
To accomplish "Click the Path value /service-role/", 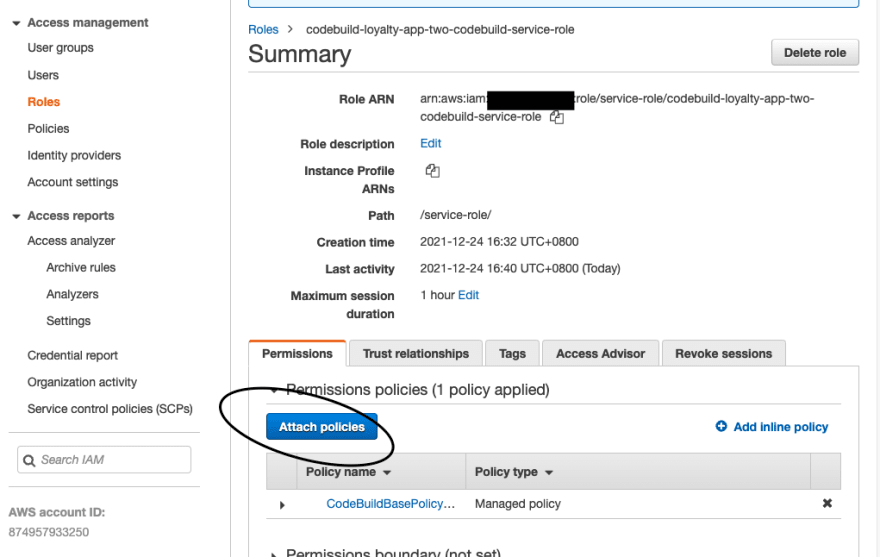I will 456,215.
